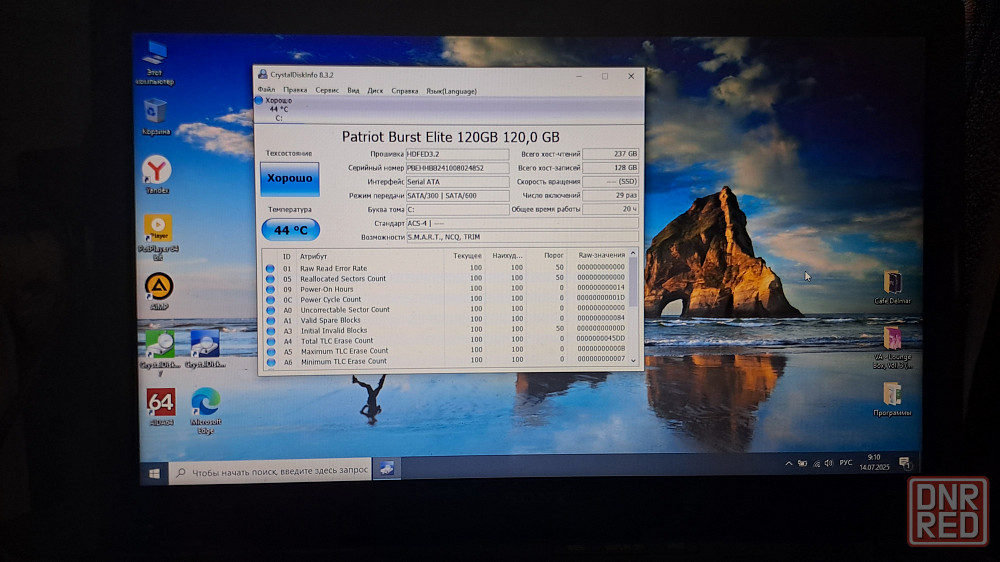This screenshot has width=1000, height=562.
Task: Open the Диск menu
Action: pos(375,91)
